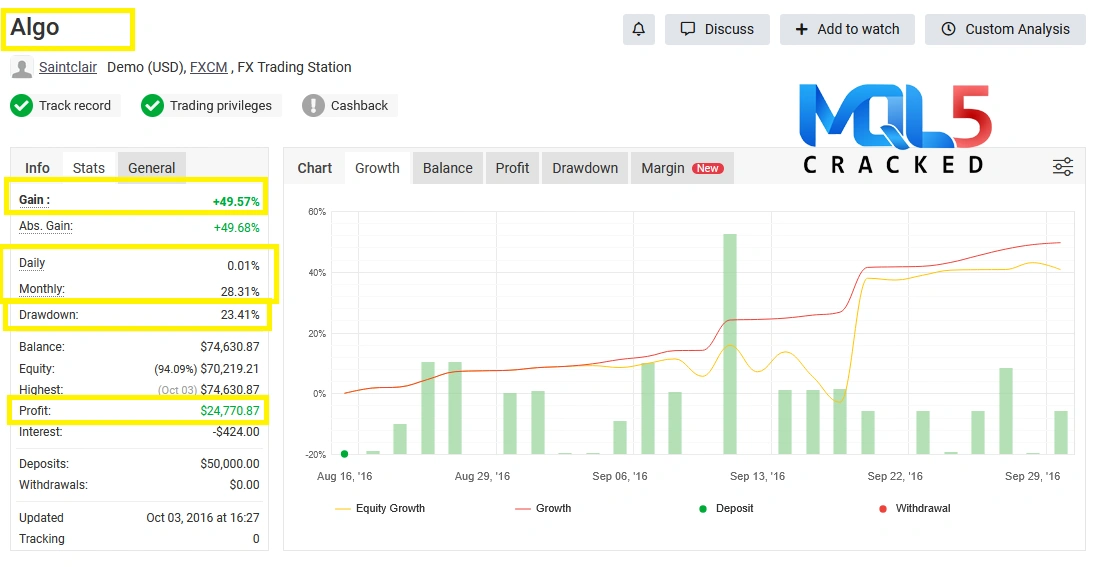This screenshot has height=567, width=1105.
Task: Open the Balance chart tab
Action: pyautogui.click(x=447, y=168)
